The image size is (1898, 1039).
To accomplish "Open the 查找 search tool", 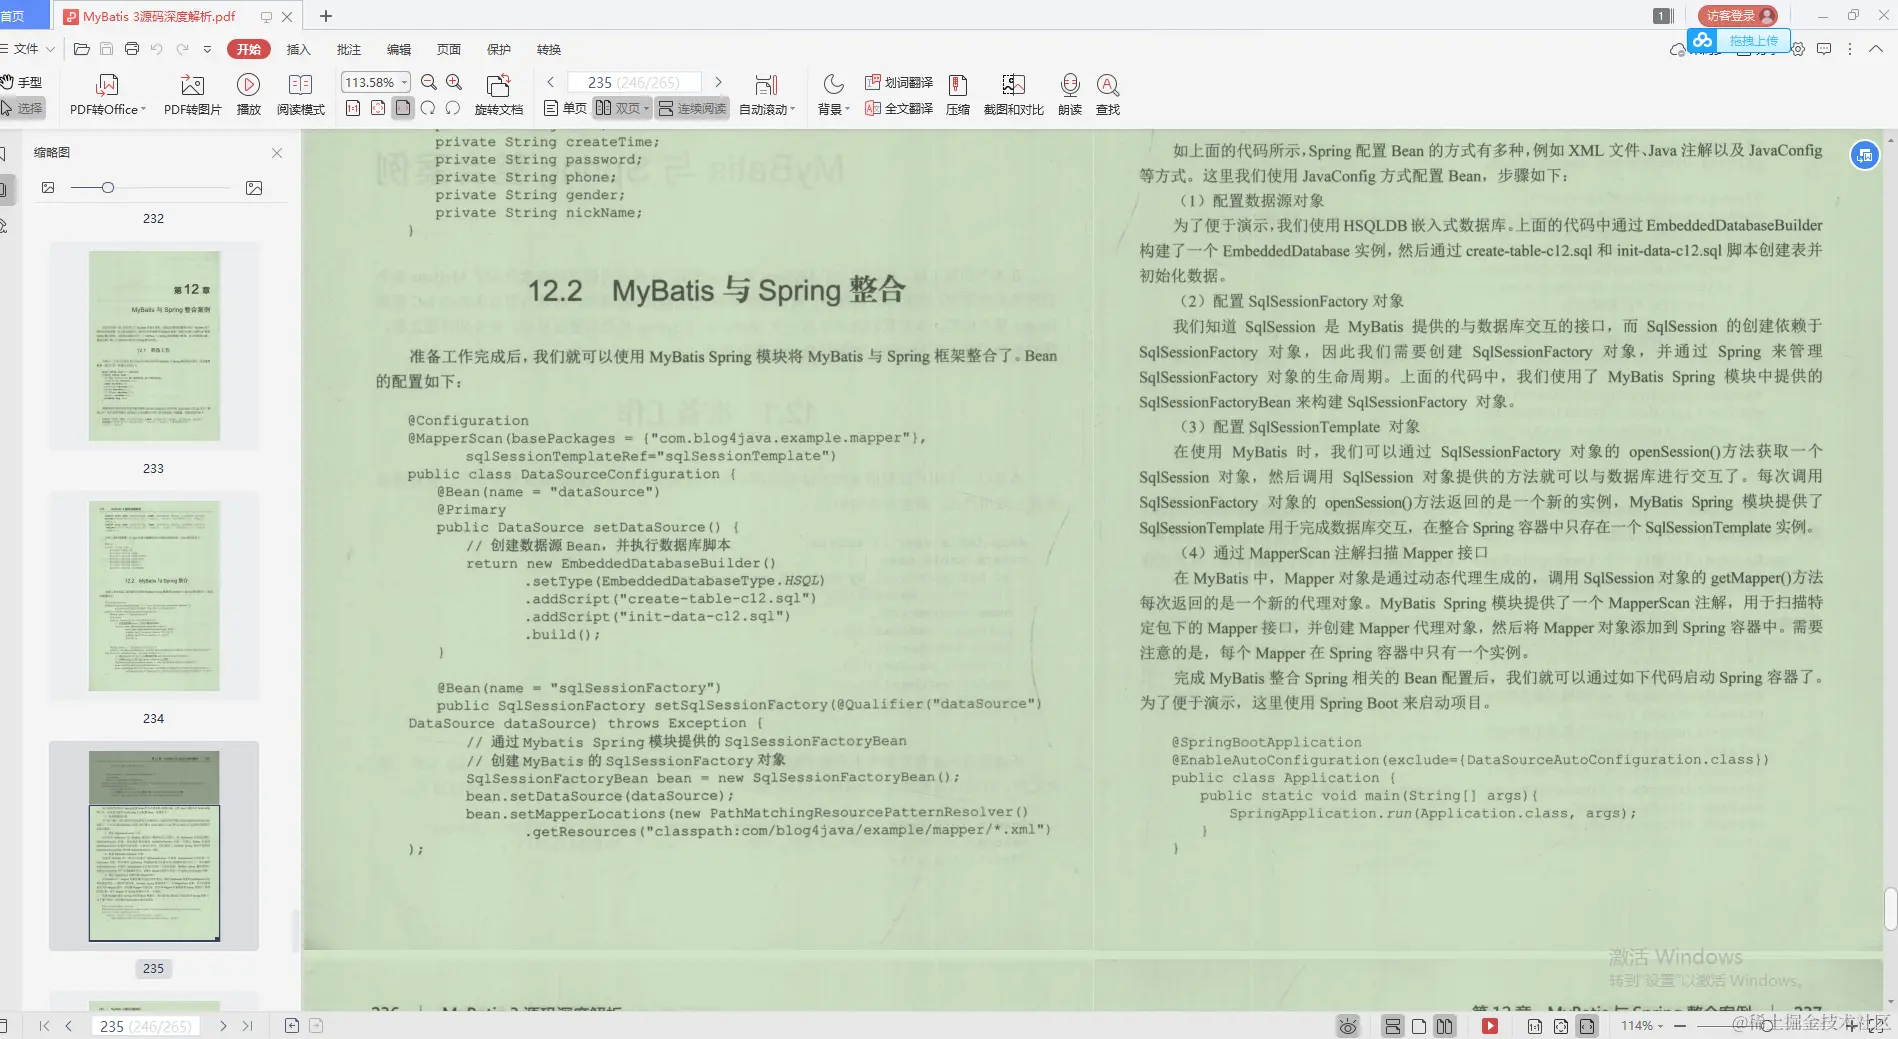I will coord(1107,94).
